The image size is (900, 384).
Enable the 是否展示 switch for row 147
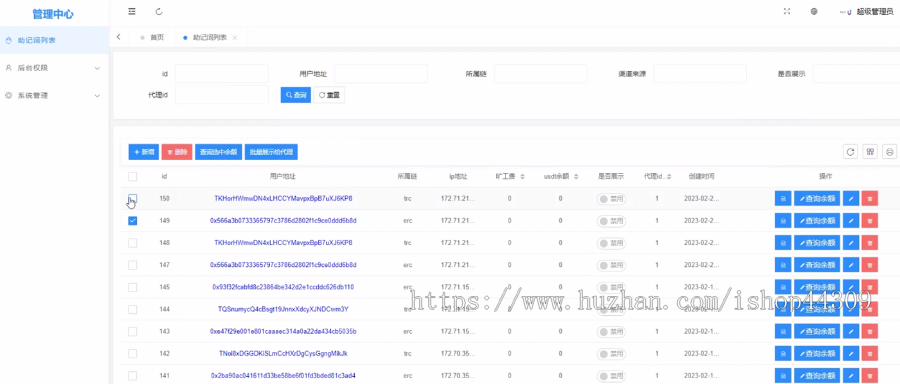[611, 265]
